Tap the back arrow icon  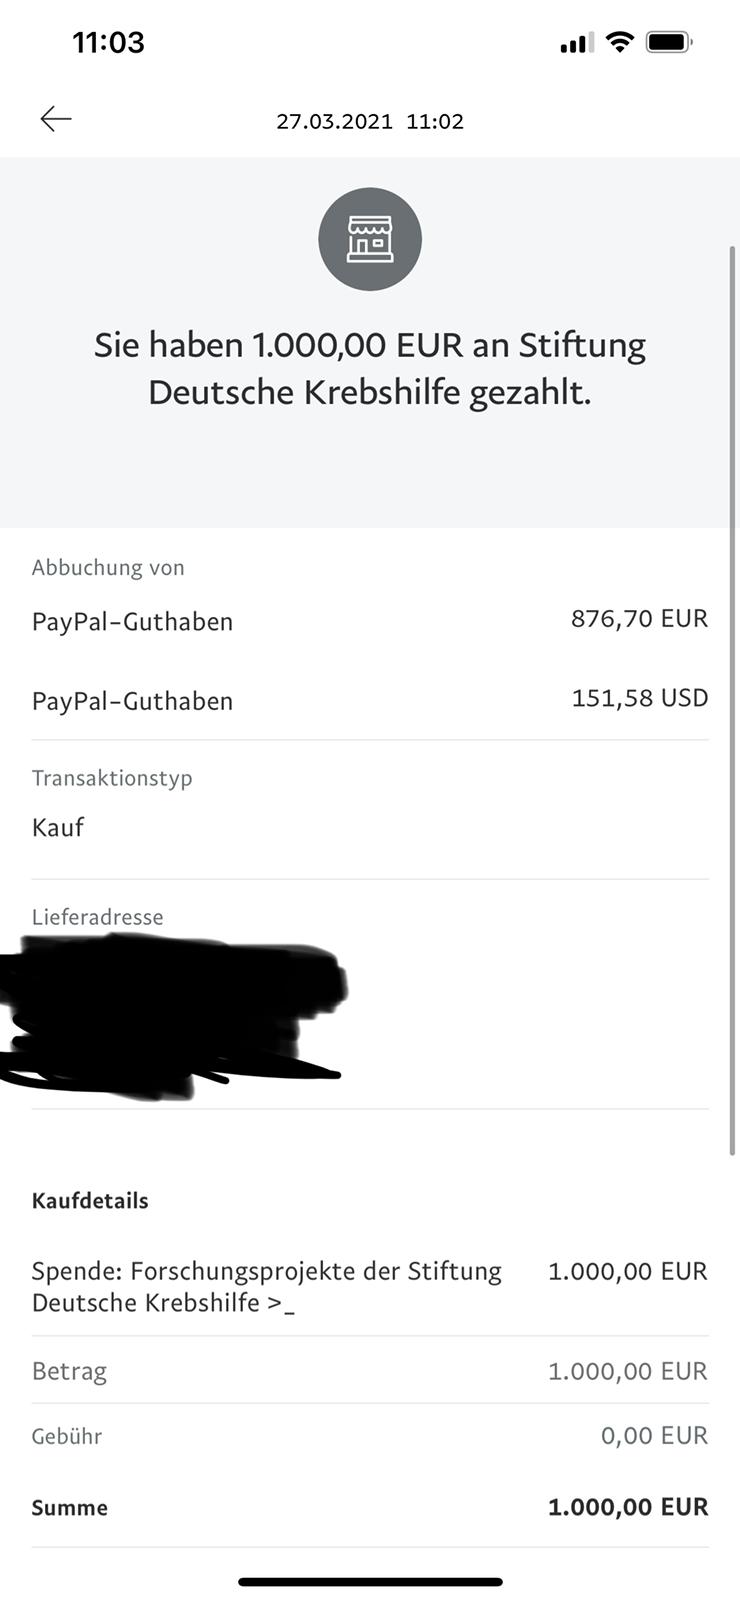(56, 120)
